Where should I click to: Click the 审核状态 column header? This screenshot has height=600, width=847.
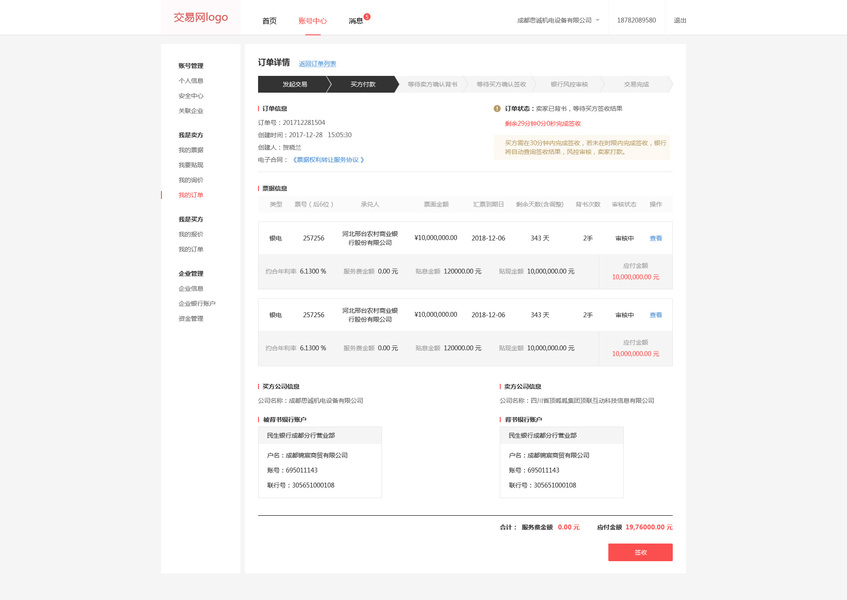tap(624, 204)
